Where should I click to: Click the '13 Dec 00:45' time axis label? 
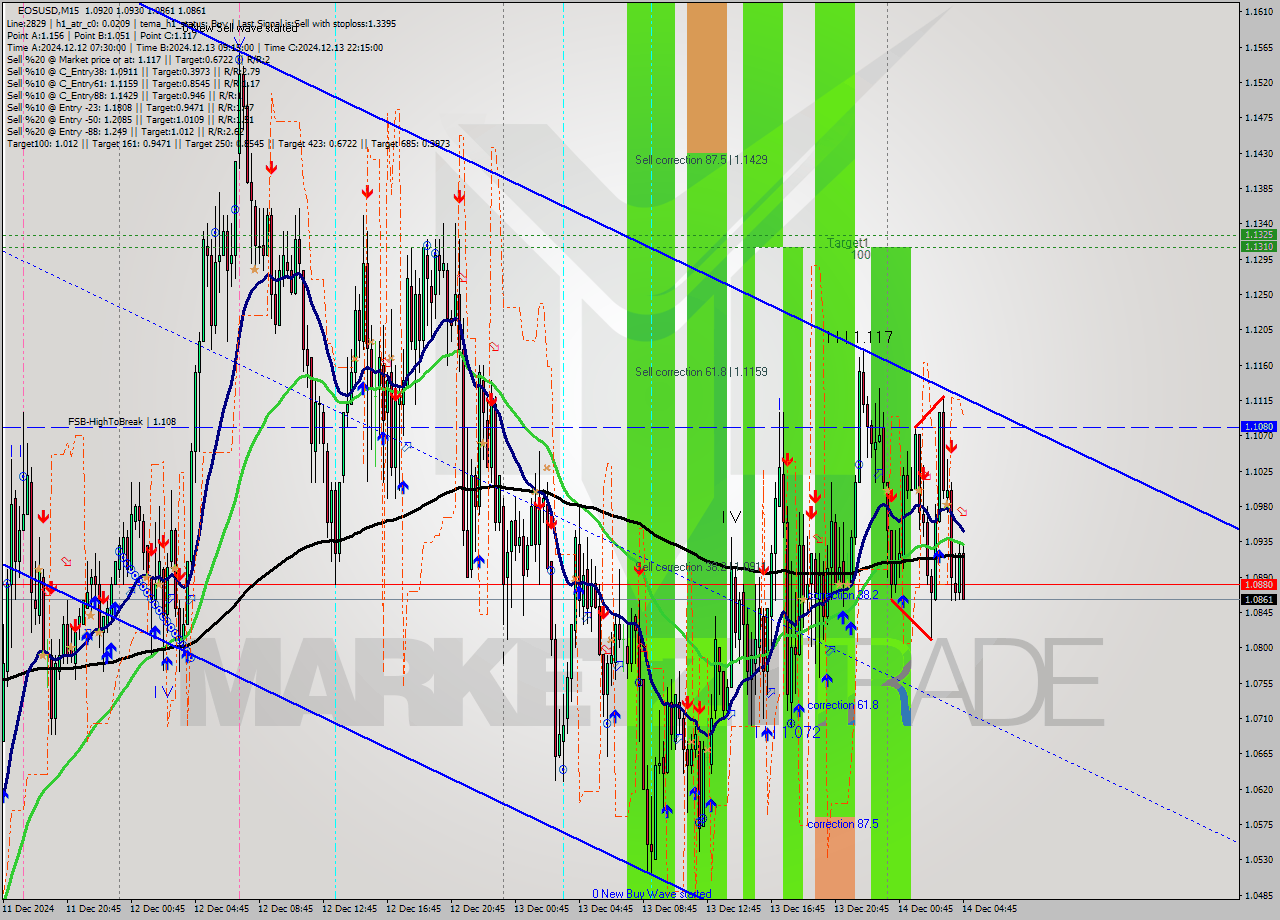click(x=539, y=909)
